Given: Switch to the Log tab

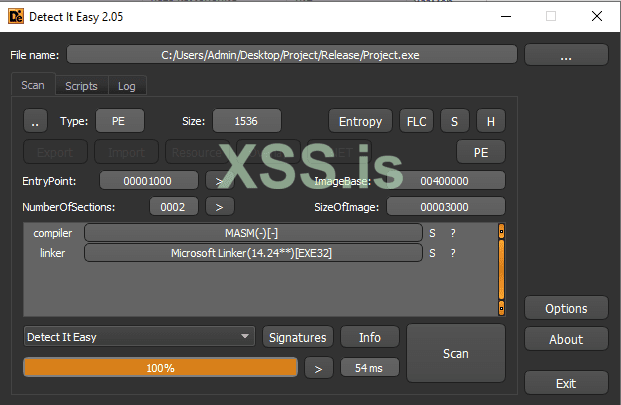Looking at the screenshot, I should 127,86.
